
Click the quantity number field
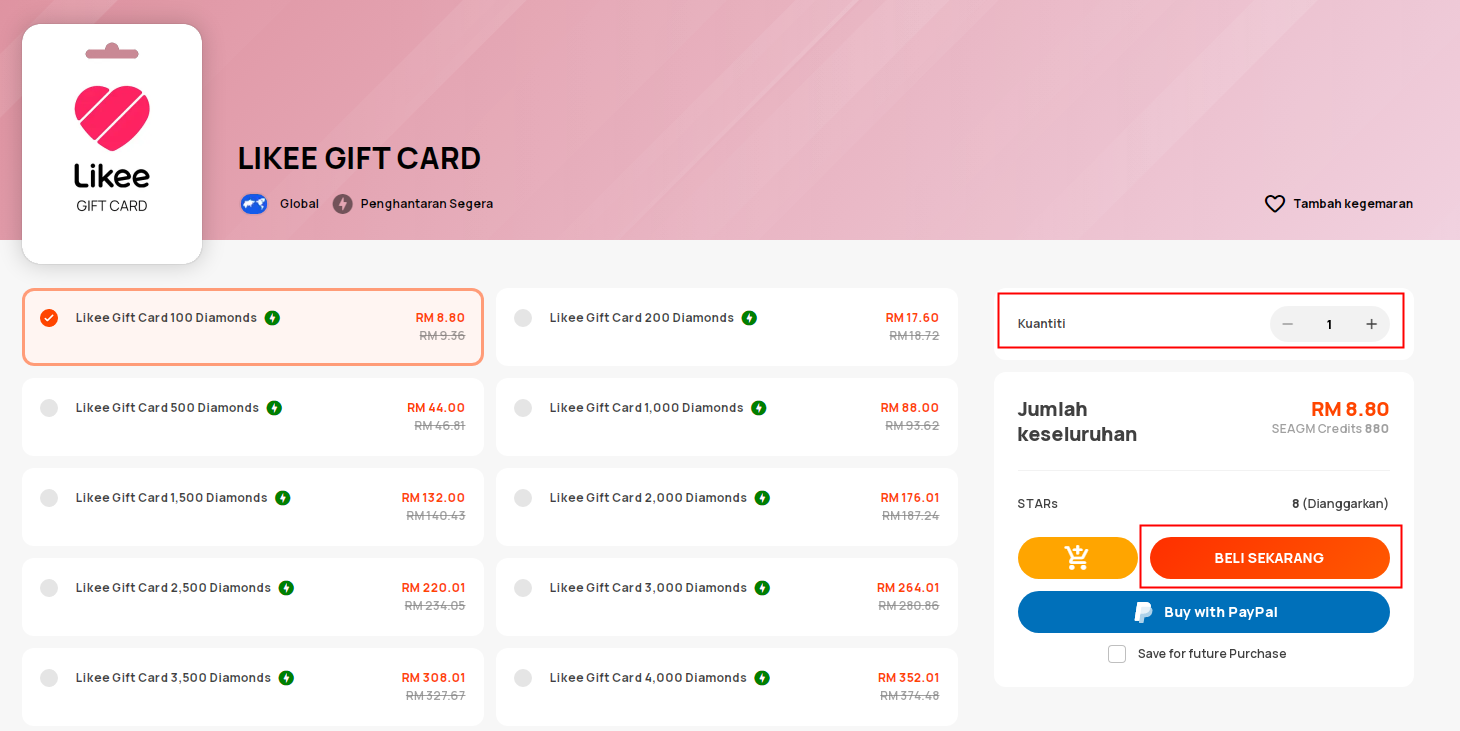point(1329,324)
